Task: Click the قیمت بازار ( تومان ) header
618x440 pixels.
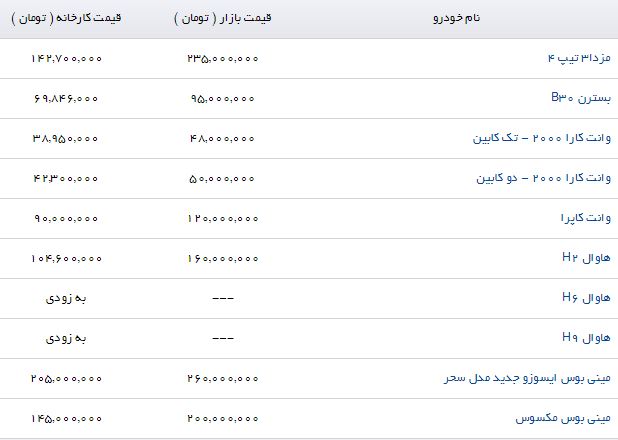Action: point(223,18)
